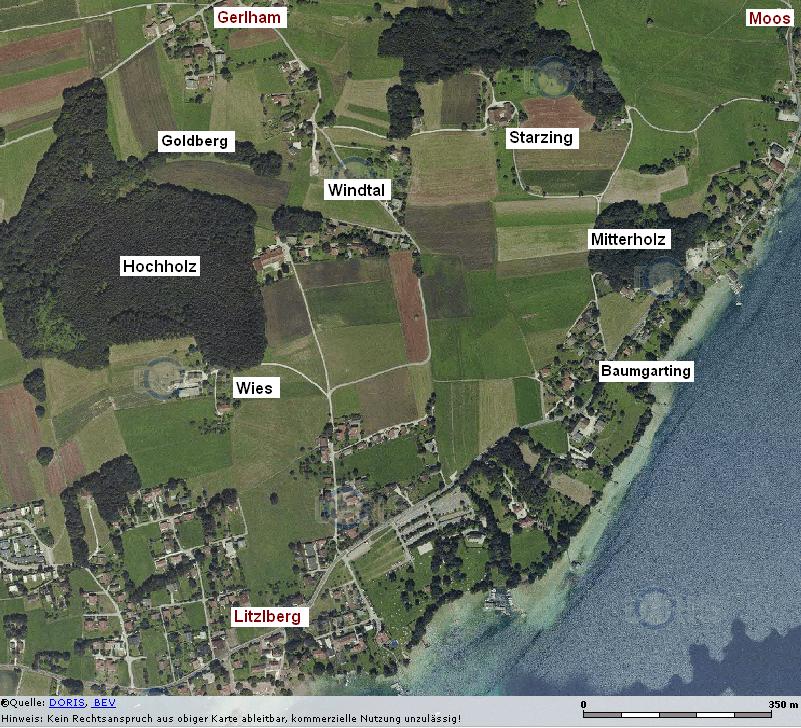Click the 350 m scale text
This screenshot has height=728, width=801.
click(781, 704)
